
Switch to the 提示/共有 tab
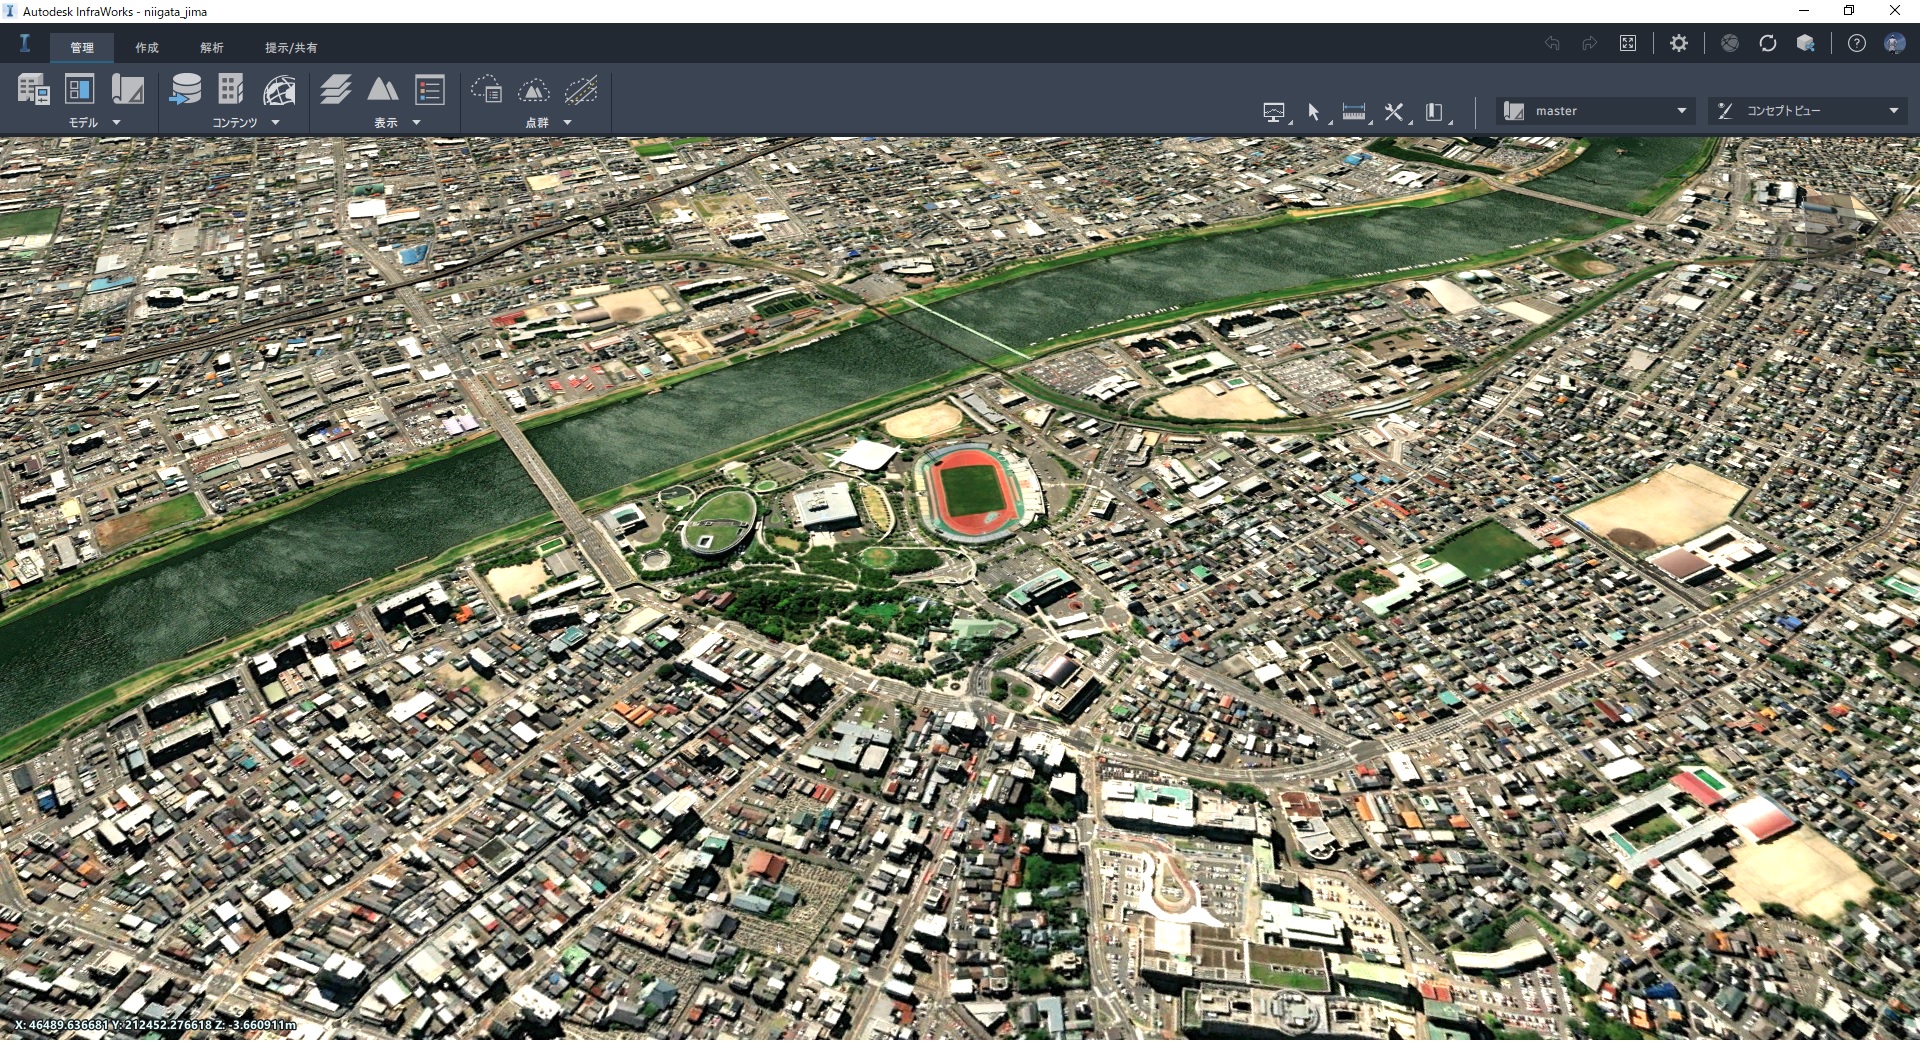(291, 47)
